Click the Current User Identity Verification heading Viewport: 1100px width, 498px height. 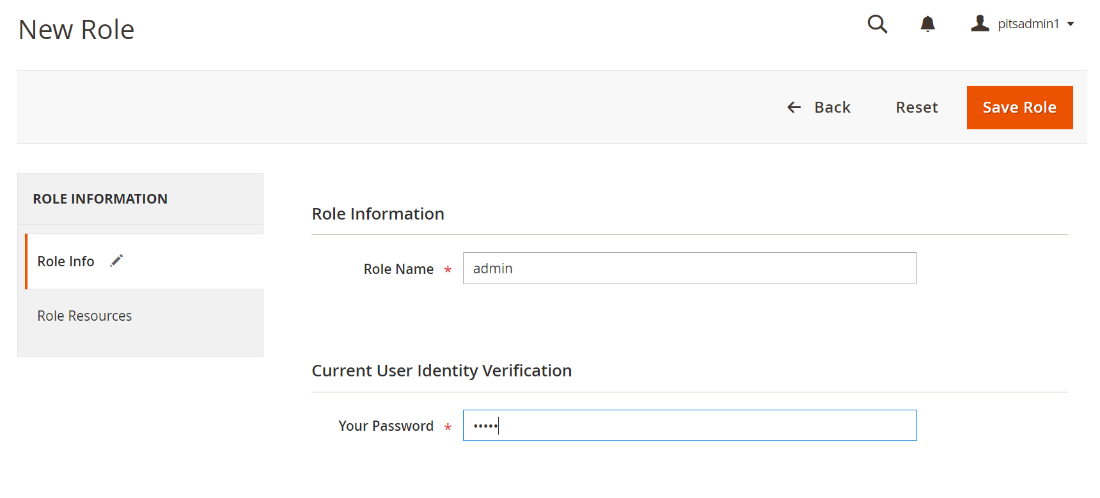(x=441, y=371)
